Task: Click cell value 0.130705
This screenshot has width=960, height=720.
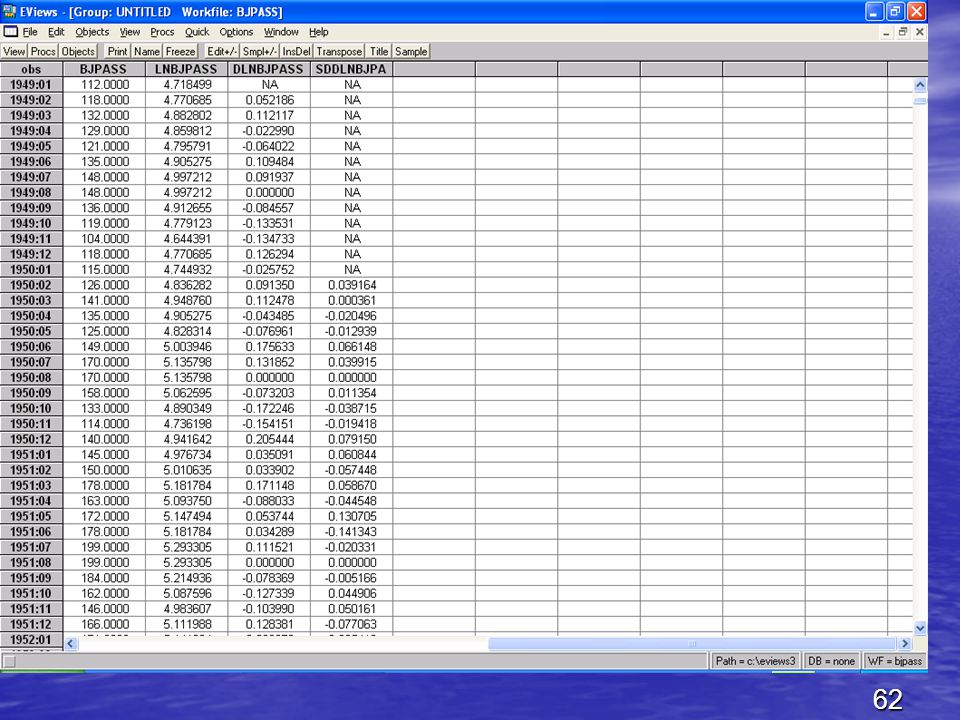Action: (352, 517)
